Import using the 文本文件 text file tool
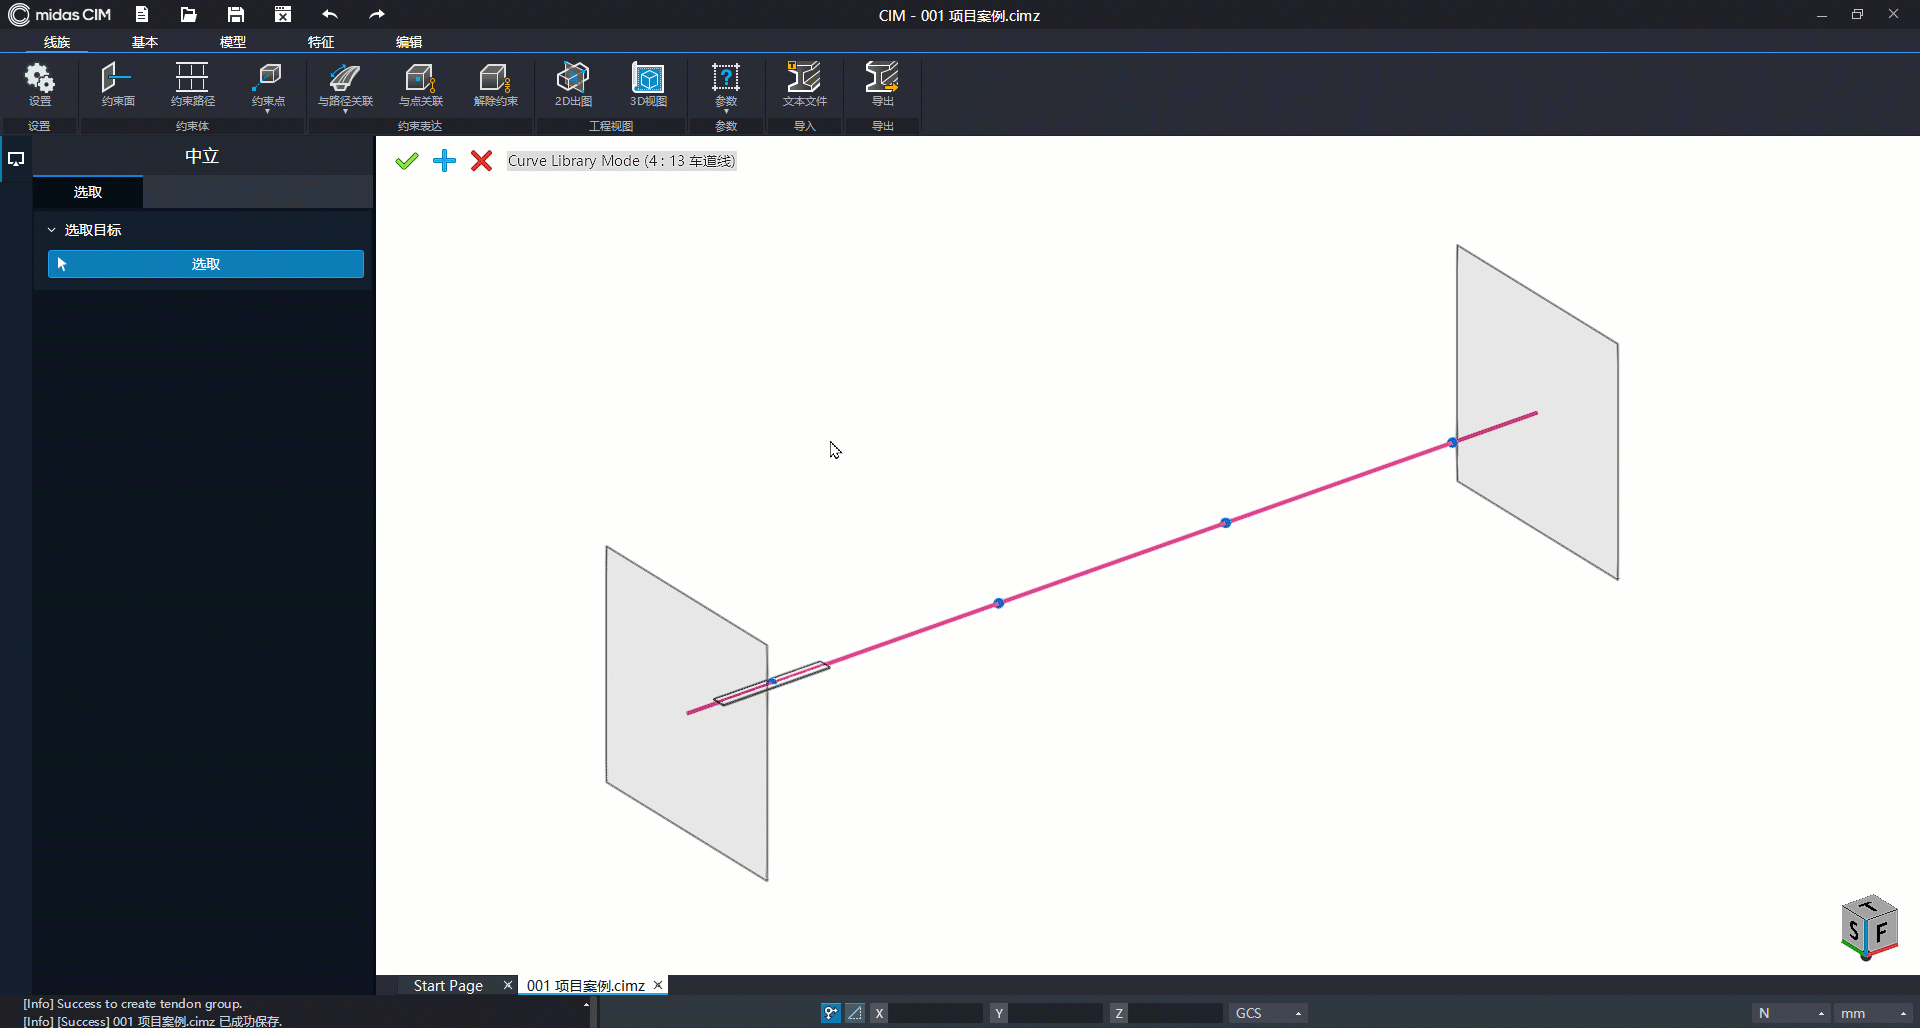Image resolution: width=1920 pixels, height=1028 pixels. click(804, 84)
